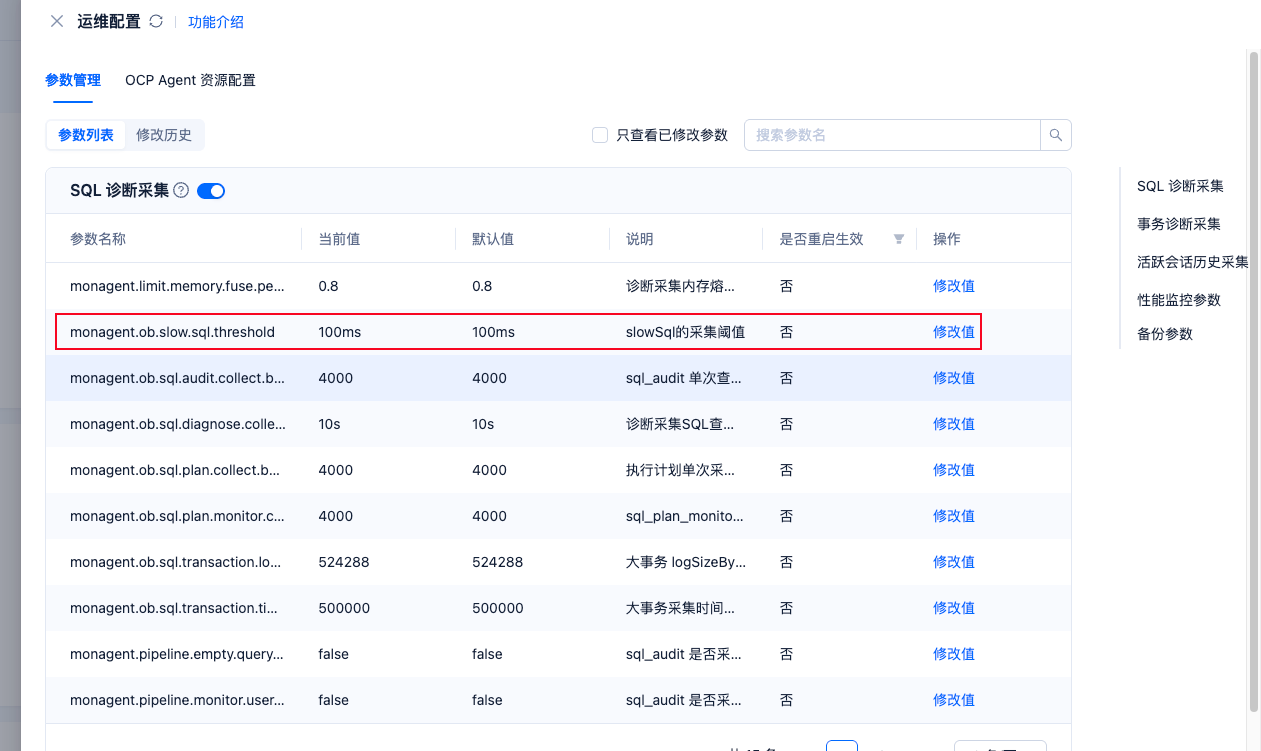
Task: Click 修改值 for monagent.limit.memory.fuse row
Action: coord(954,286)
